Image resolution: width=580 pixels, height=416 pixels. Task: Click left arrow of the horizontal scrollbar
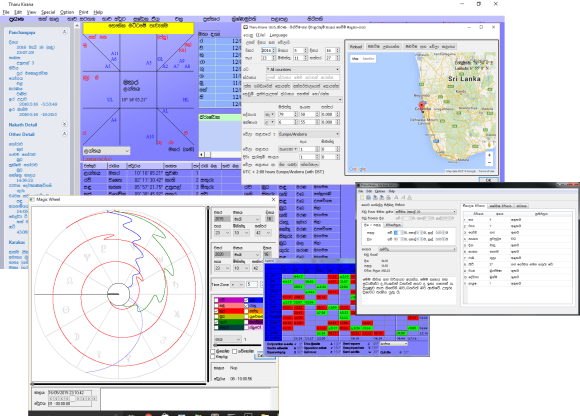click(x=202, y=155)
